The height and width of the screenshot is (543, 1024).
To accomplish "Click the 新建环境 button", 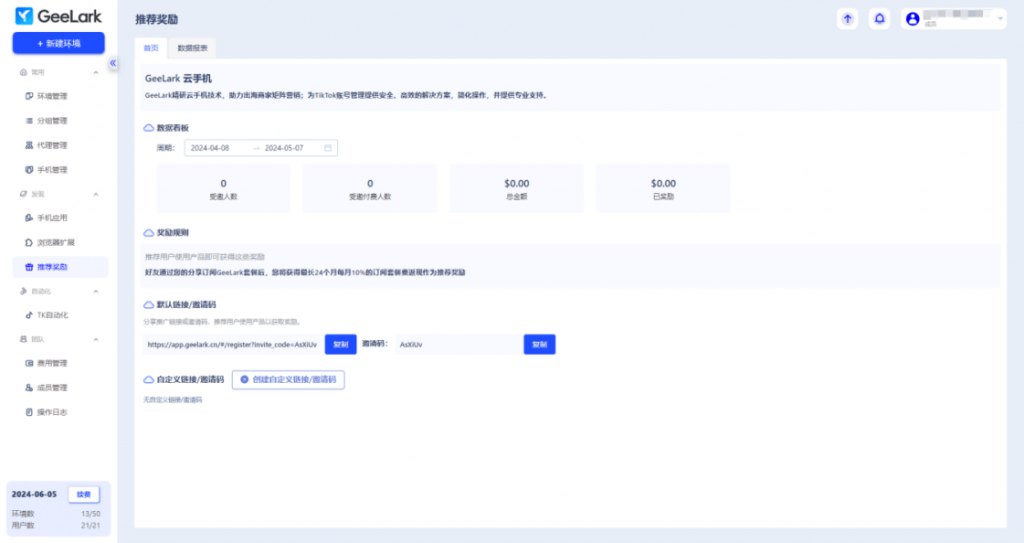I will (58, 43).
